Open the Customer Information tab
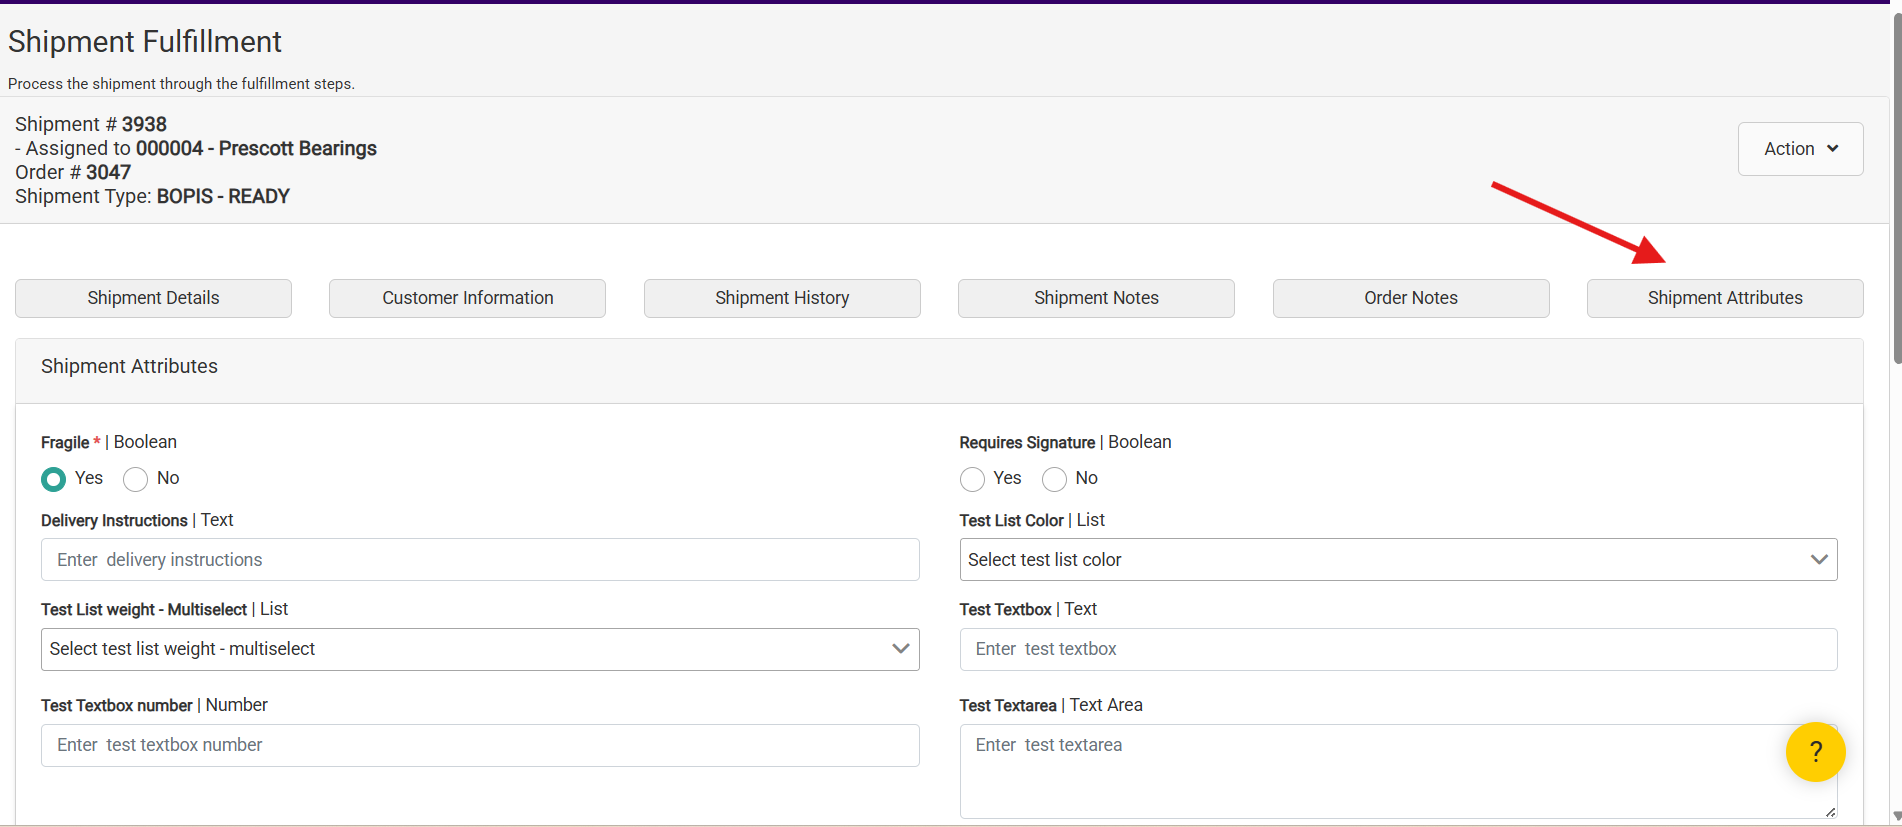The width and height of the screenshot is (1902, 827). click(x=467, y=298)
